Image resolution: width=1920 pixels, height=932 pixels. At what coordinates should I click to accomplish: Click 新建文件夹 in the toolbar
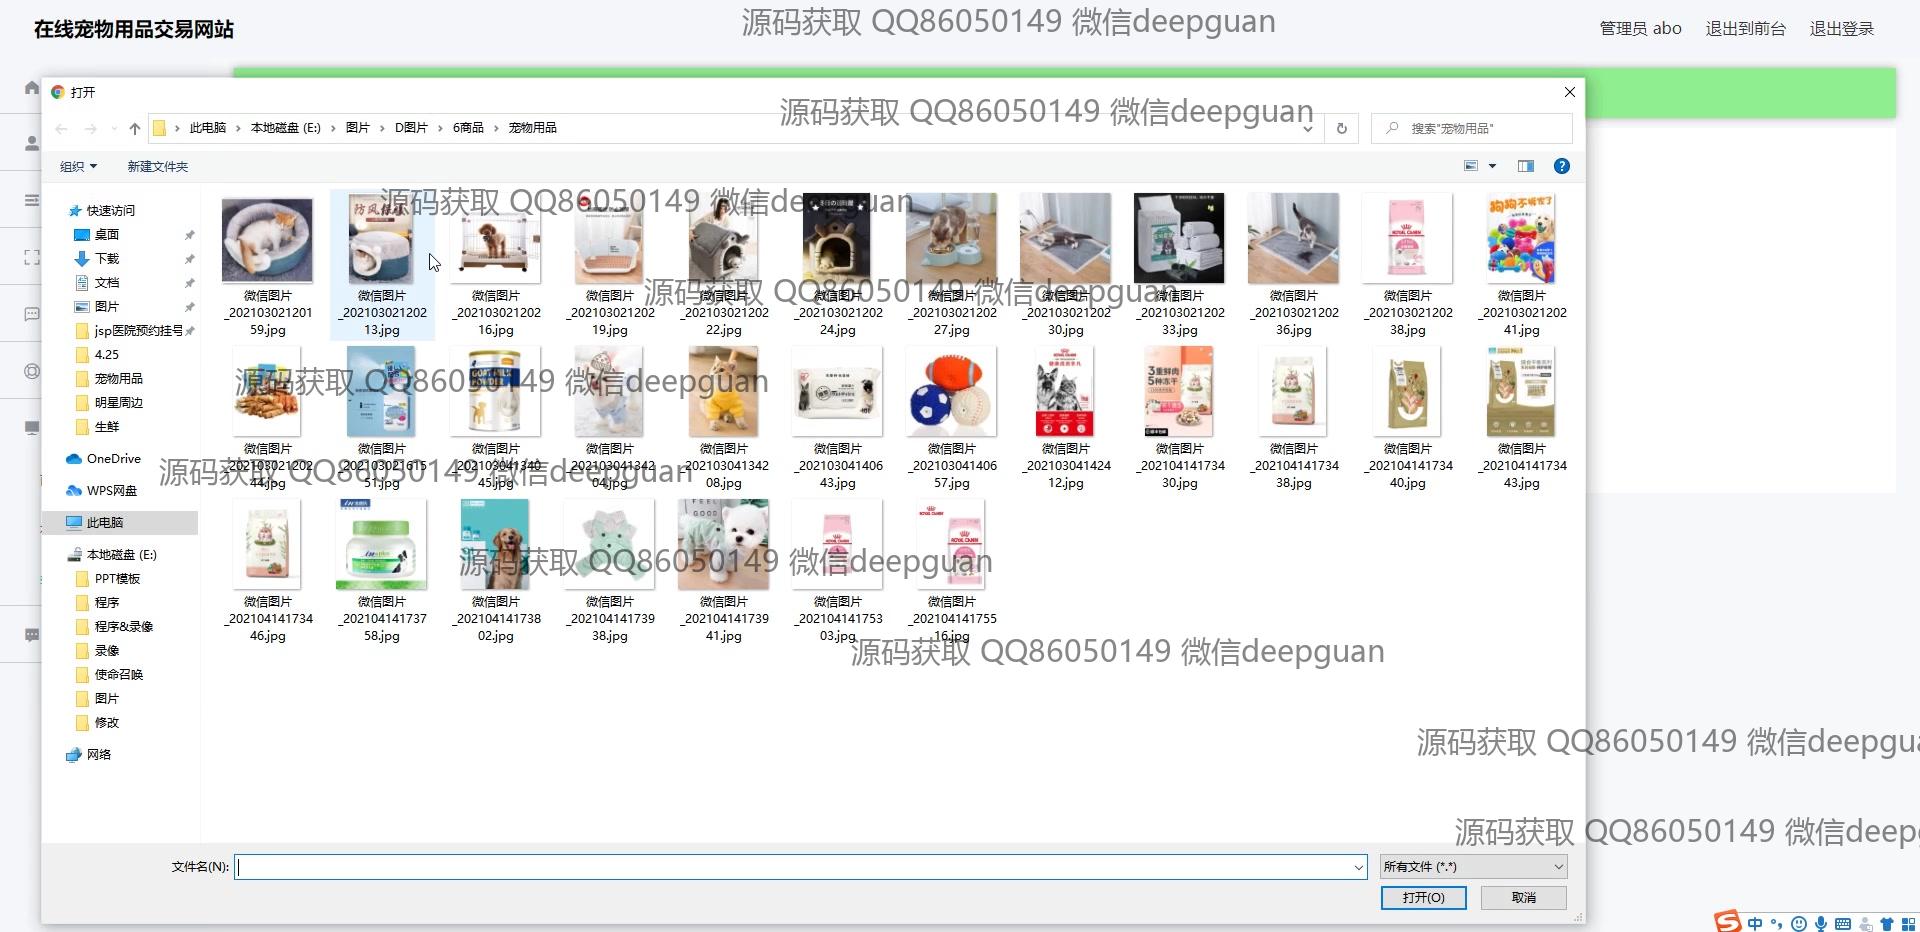[x=157, y=167]
